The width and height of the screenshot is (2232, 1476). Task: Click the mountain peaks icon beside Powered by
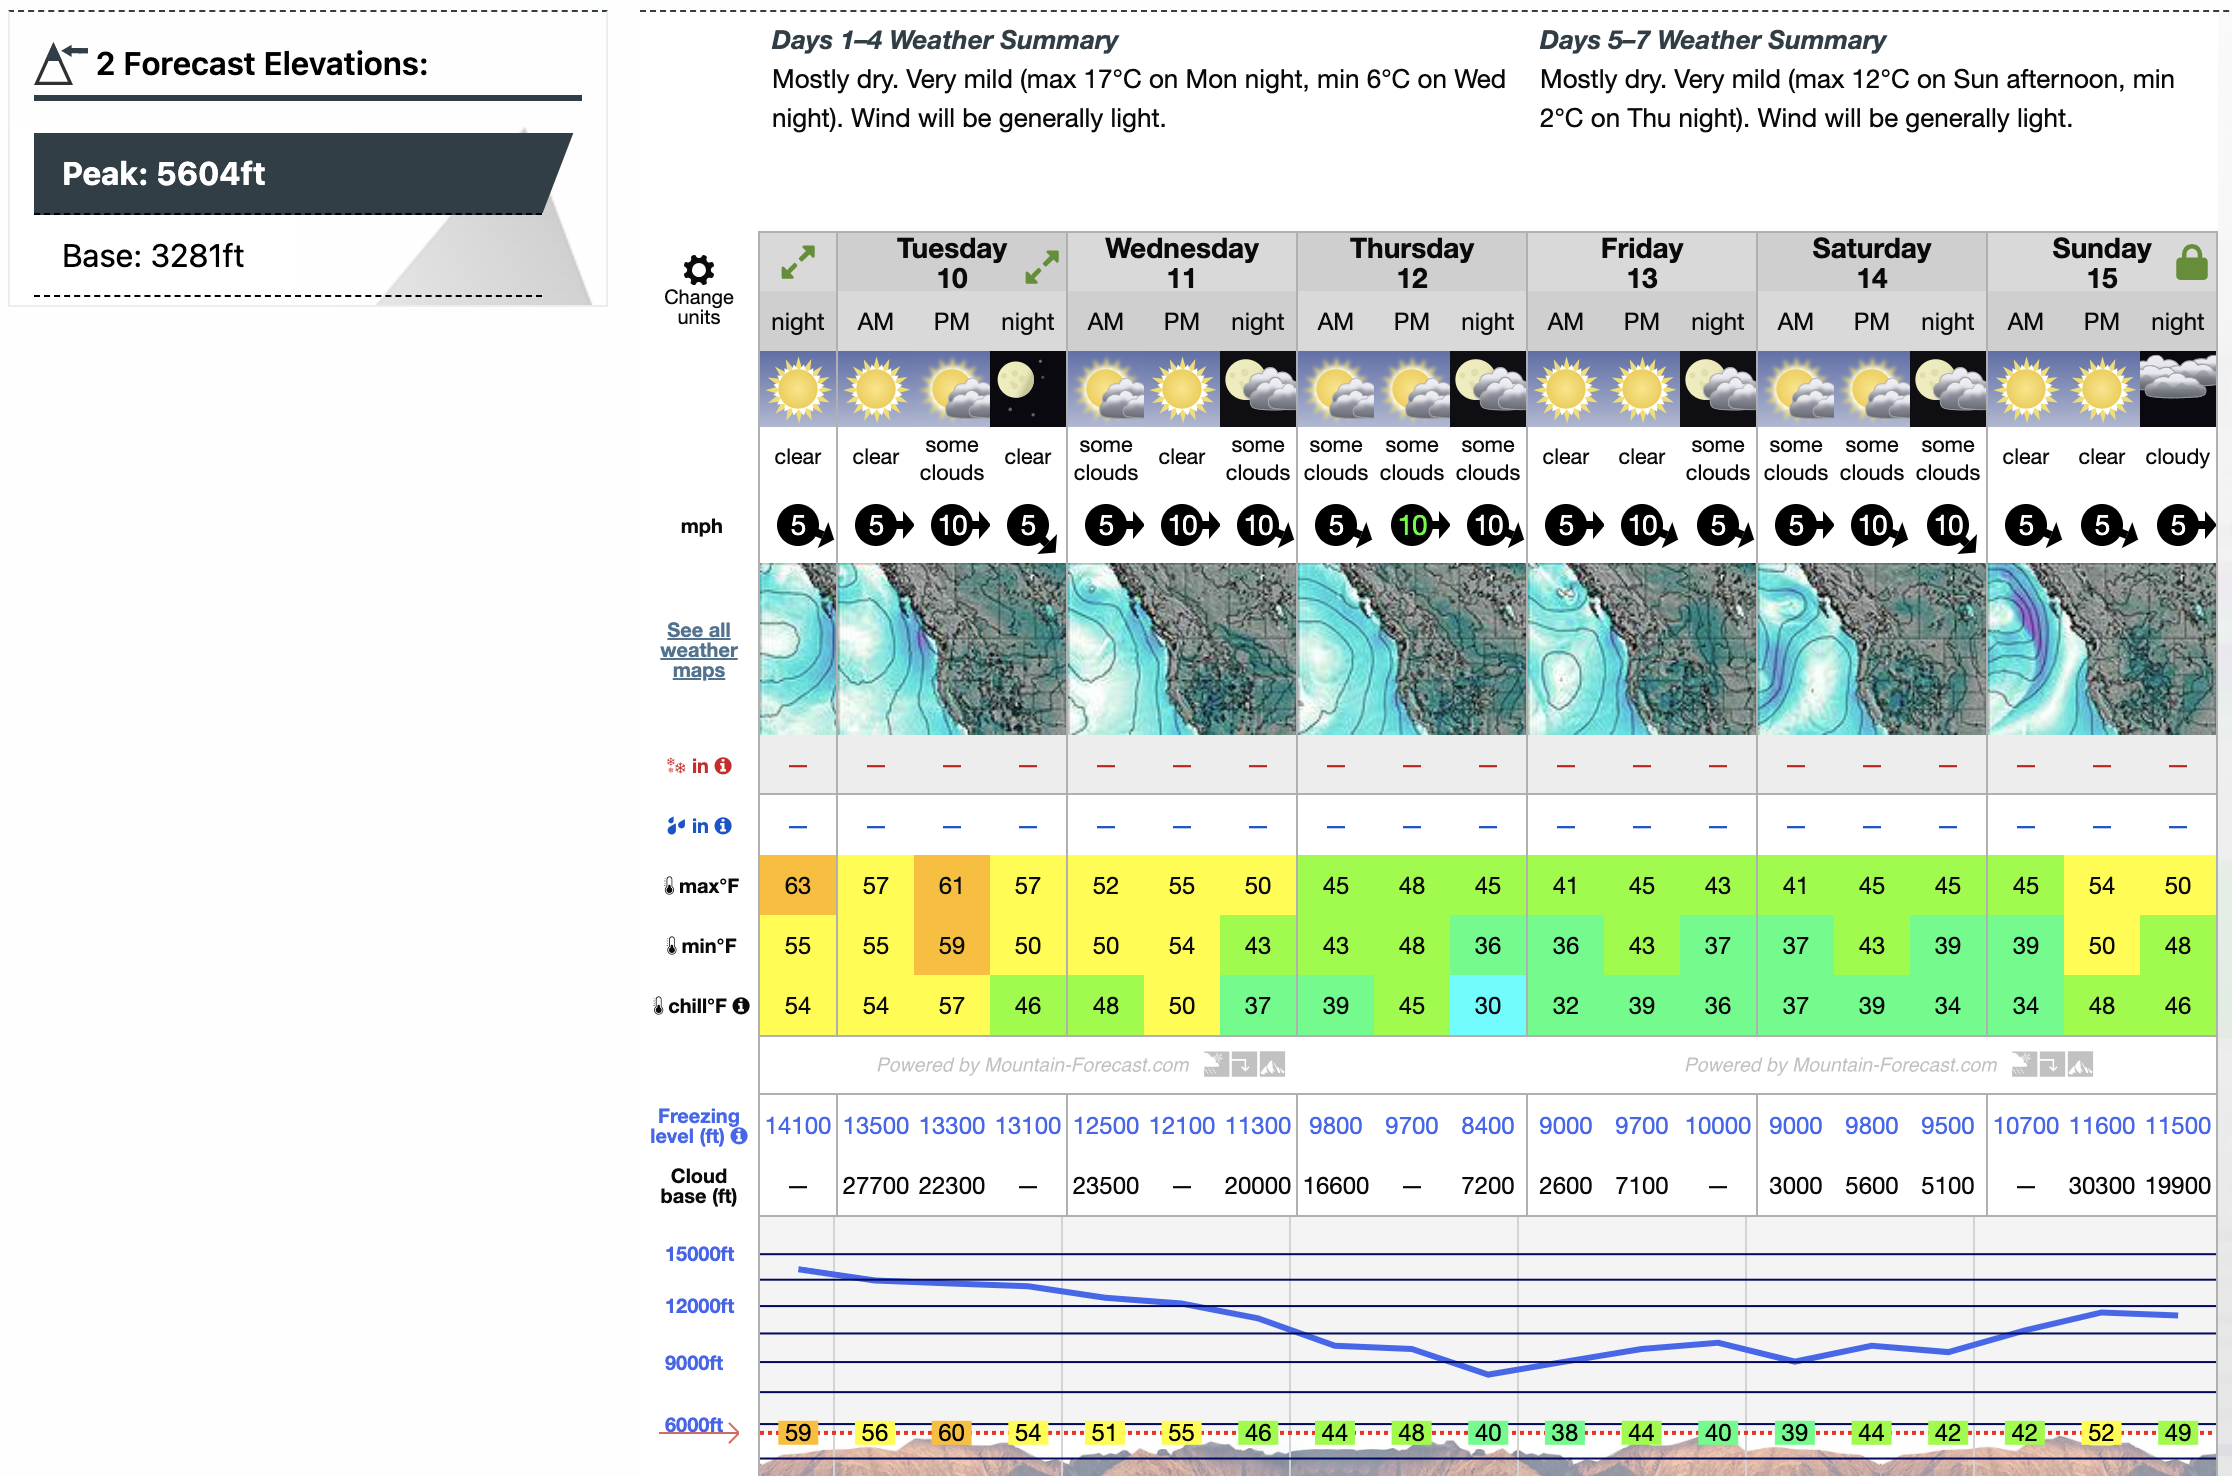tap(1271, 1065)
